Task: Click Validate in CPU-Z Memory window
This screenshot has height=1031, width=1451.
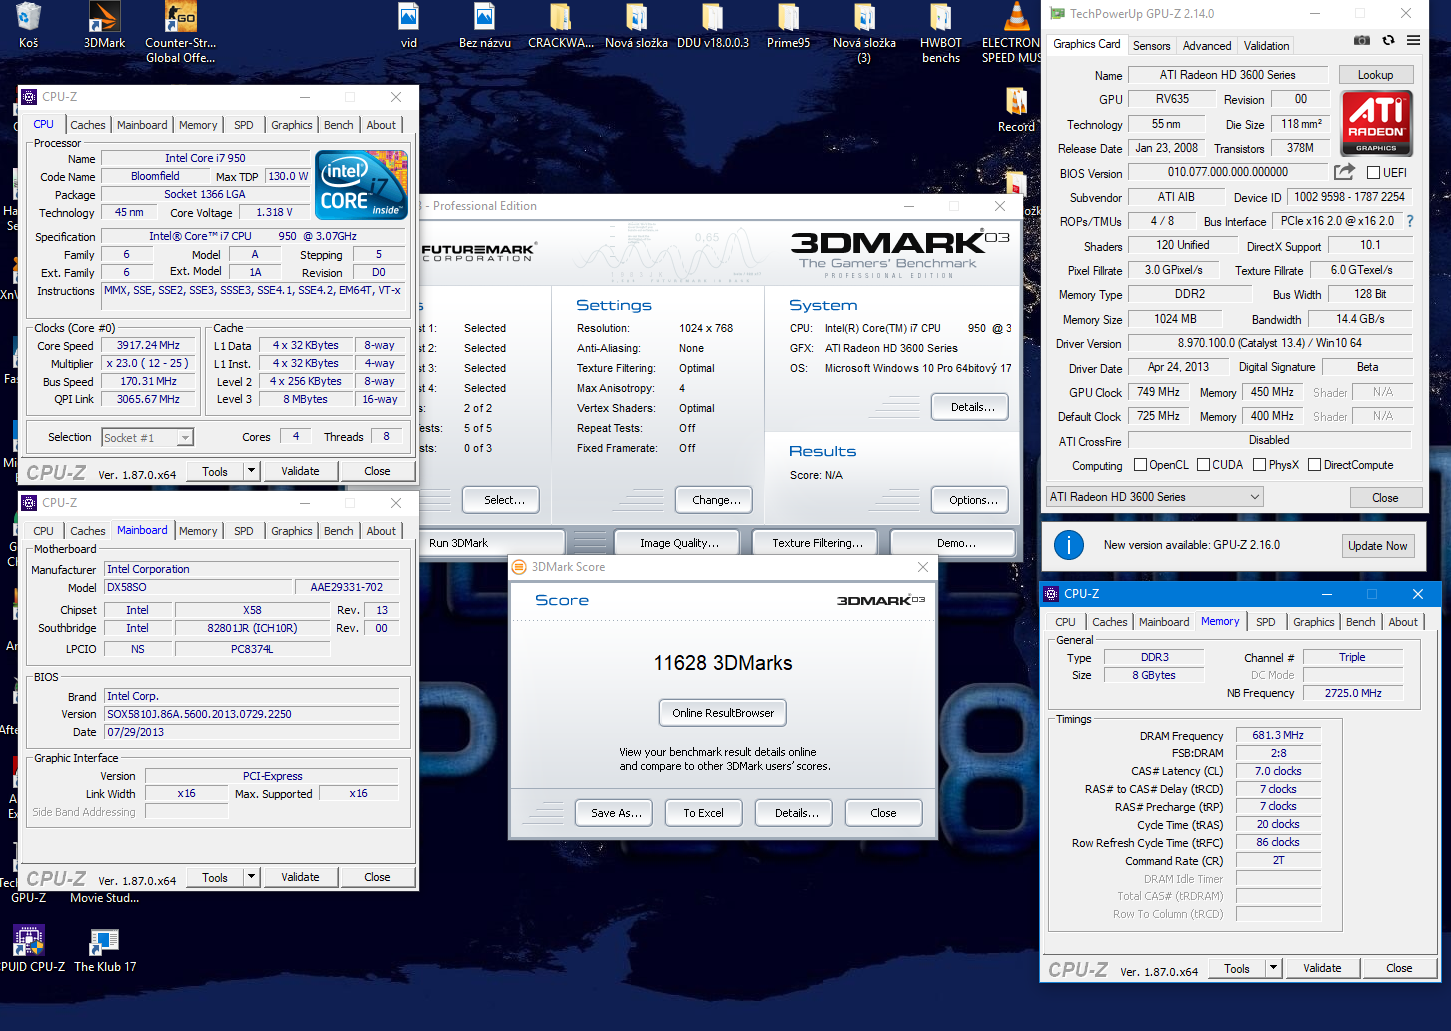Action: click(1322, 968)
